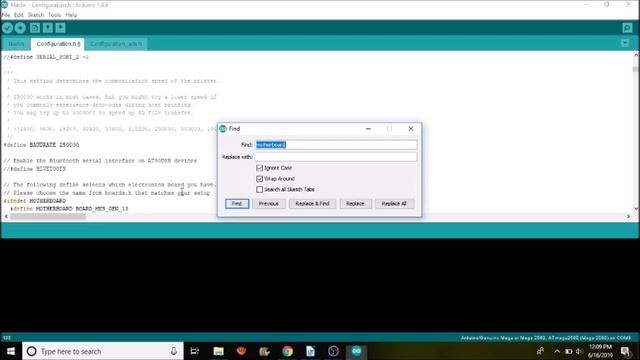Open the Sketch menu

point(36,15)
